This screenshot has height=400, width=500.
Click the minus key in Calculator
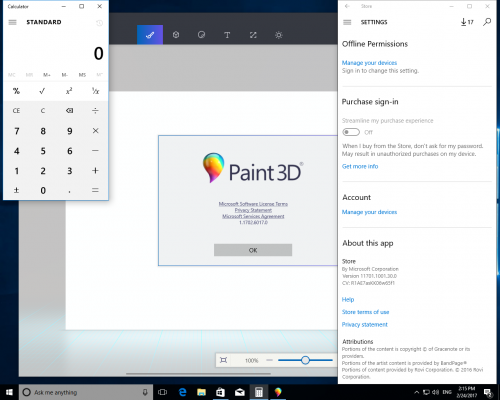point(95,151)
